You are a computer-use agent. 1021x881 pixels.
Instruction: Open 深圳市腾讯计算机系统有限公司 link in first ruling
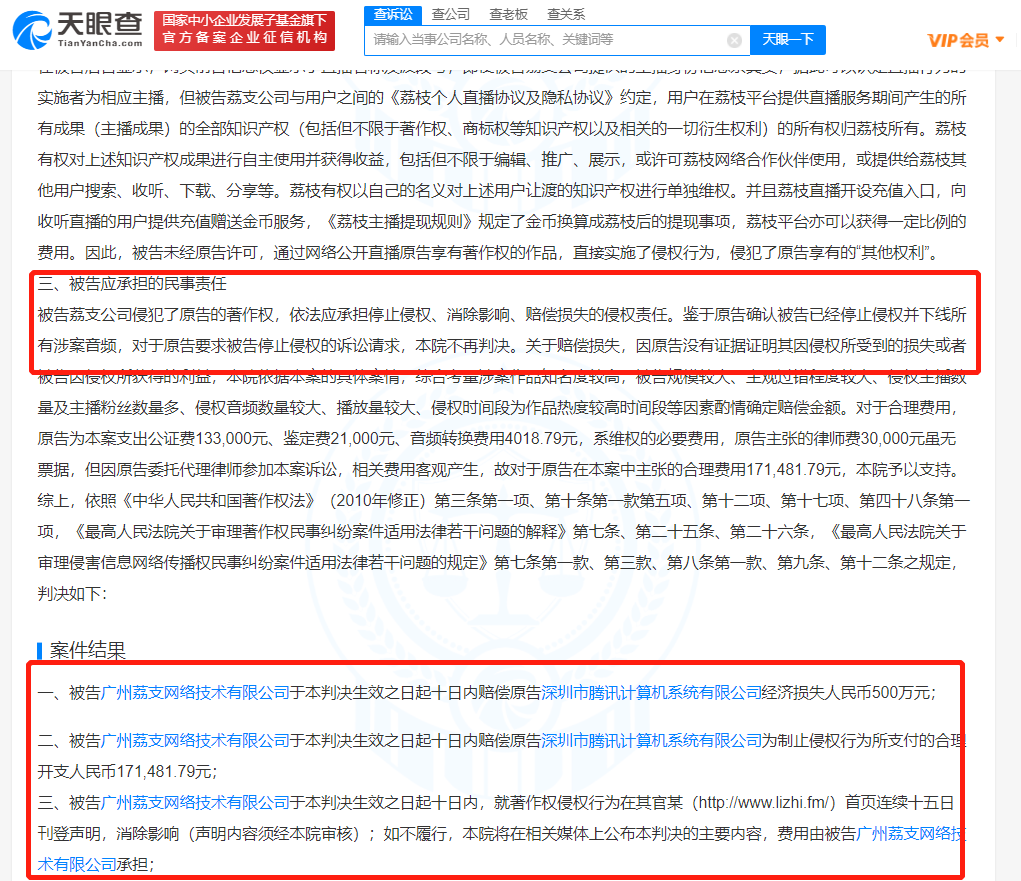(x=651, y=692)
